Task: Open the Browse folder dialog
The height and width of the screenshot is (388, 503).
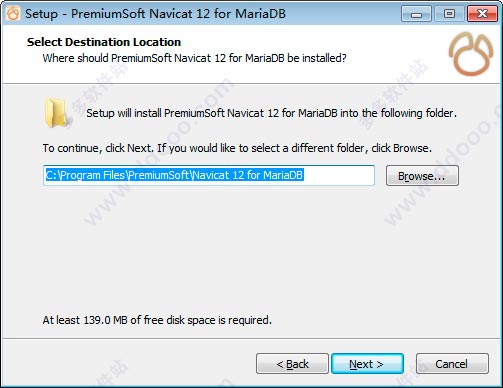Action: coord(422,176)
